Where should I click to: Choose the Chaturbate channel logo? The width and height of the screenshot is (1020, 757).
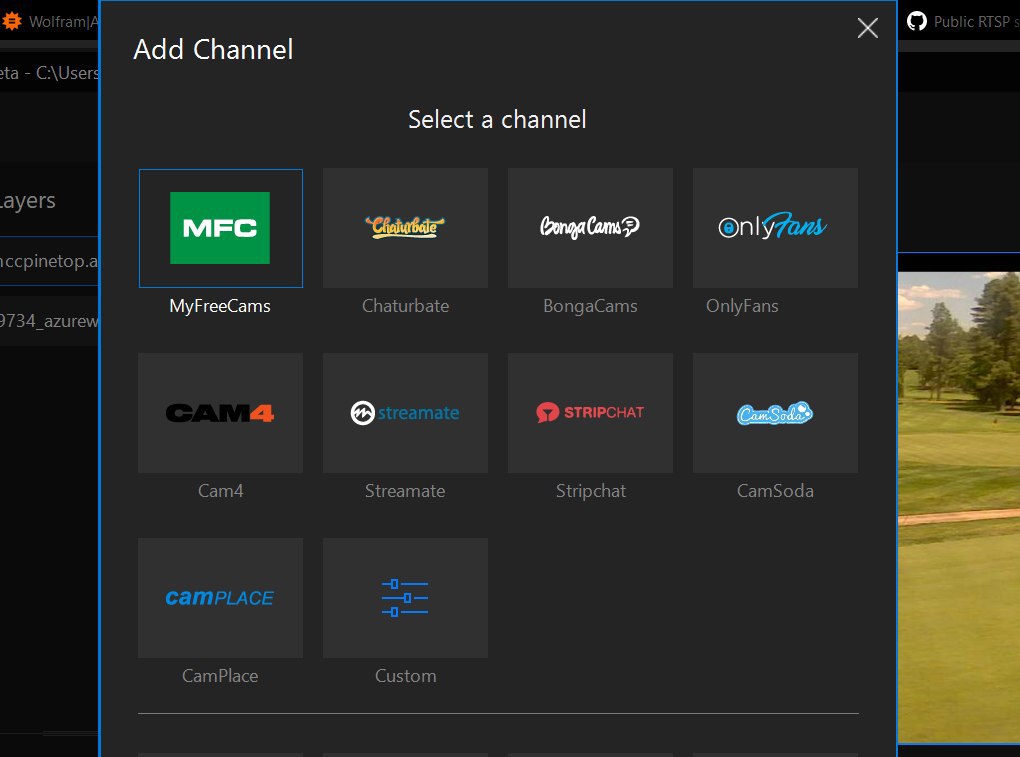[405, 228]
